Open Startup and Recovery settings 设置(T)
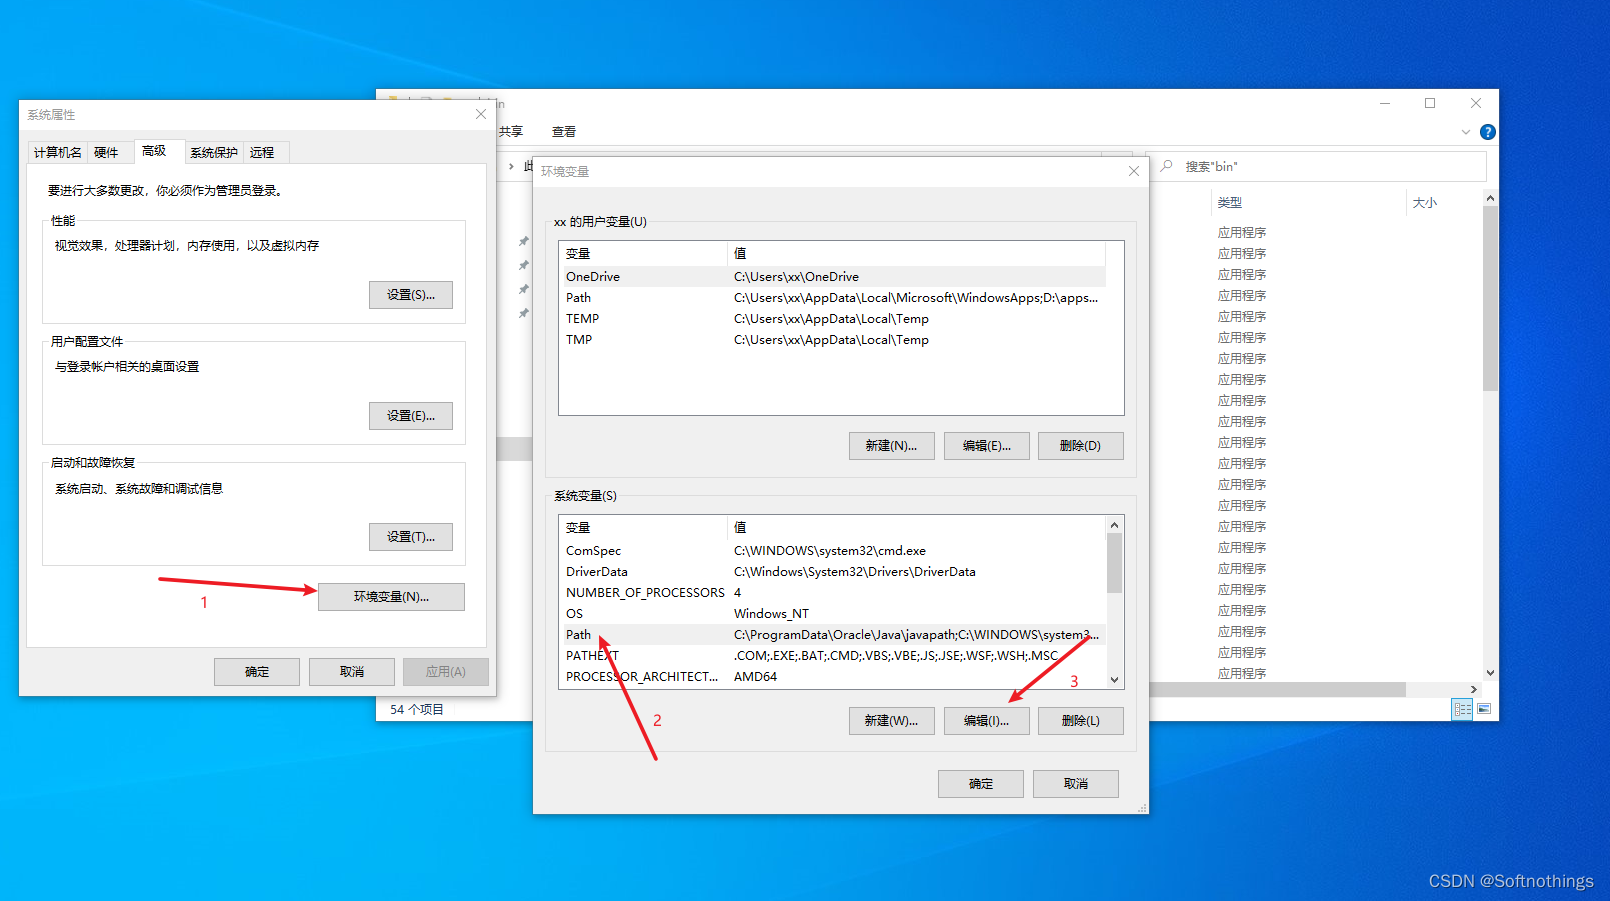Viewport: 1610px width, 901px height. click(x=411, y=537)
